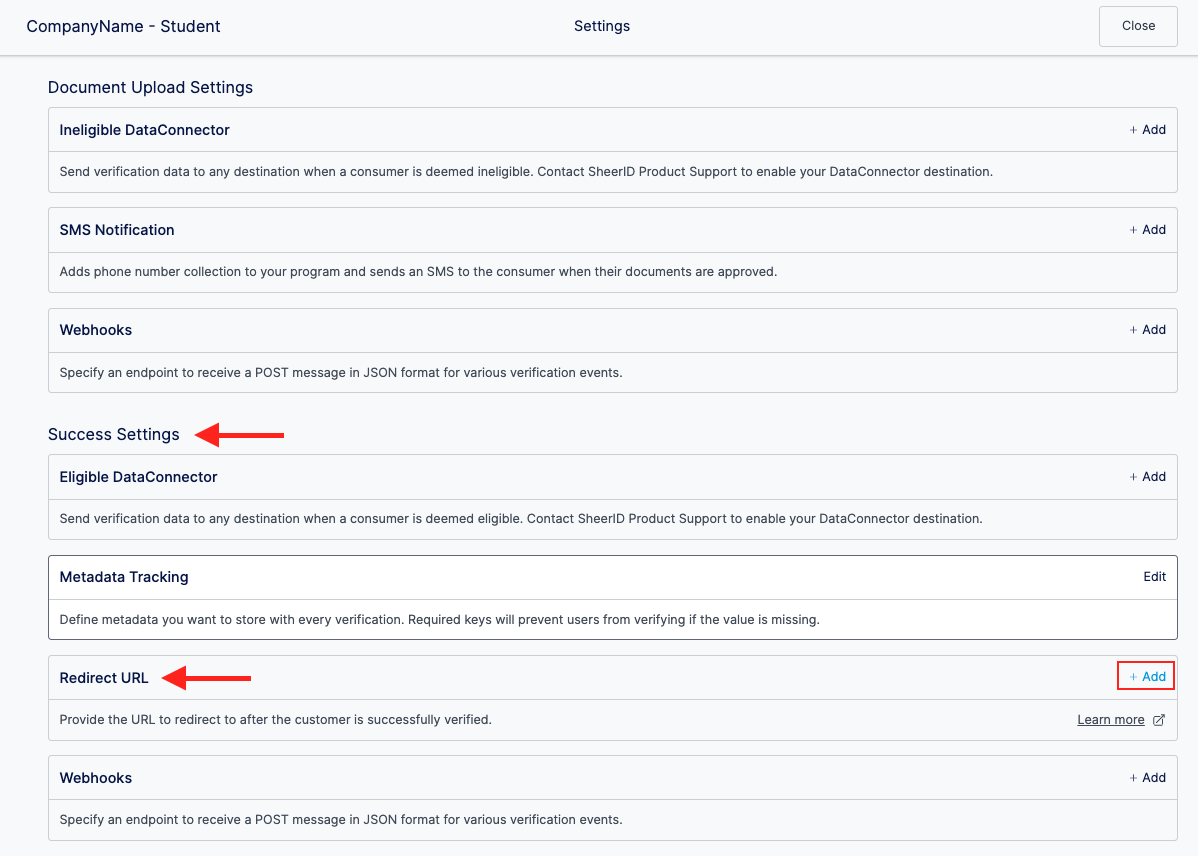The height and width of the screenshot is (856, 1198).
Task: Click the Success Settings section heading
Action: [114, 435]
